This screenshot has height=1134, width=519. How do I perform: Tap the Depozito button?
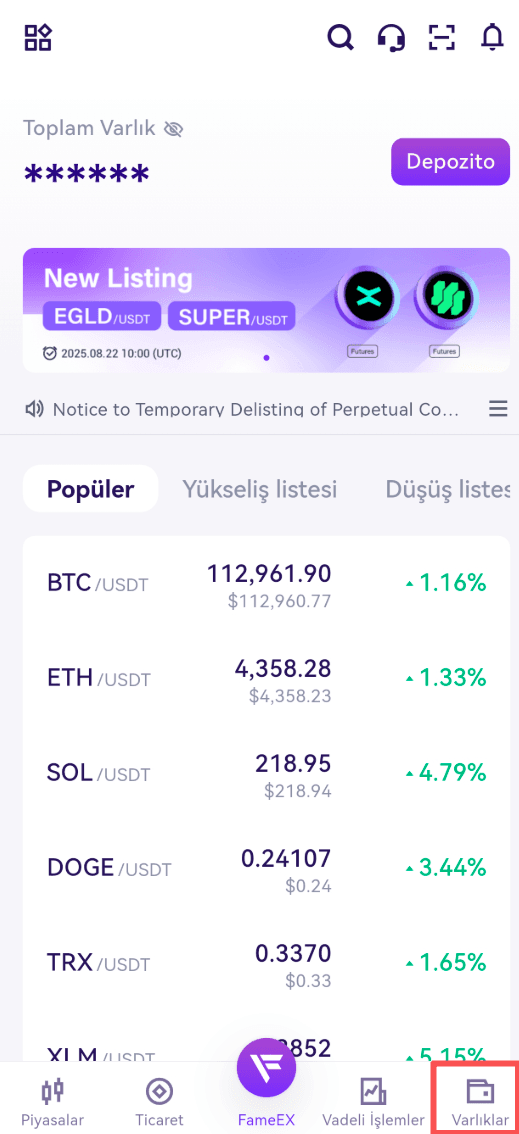point(450,161)
